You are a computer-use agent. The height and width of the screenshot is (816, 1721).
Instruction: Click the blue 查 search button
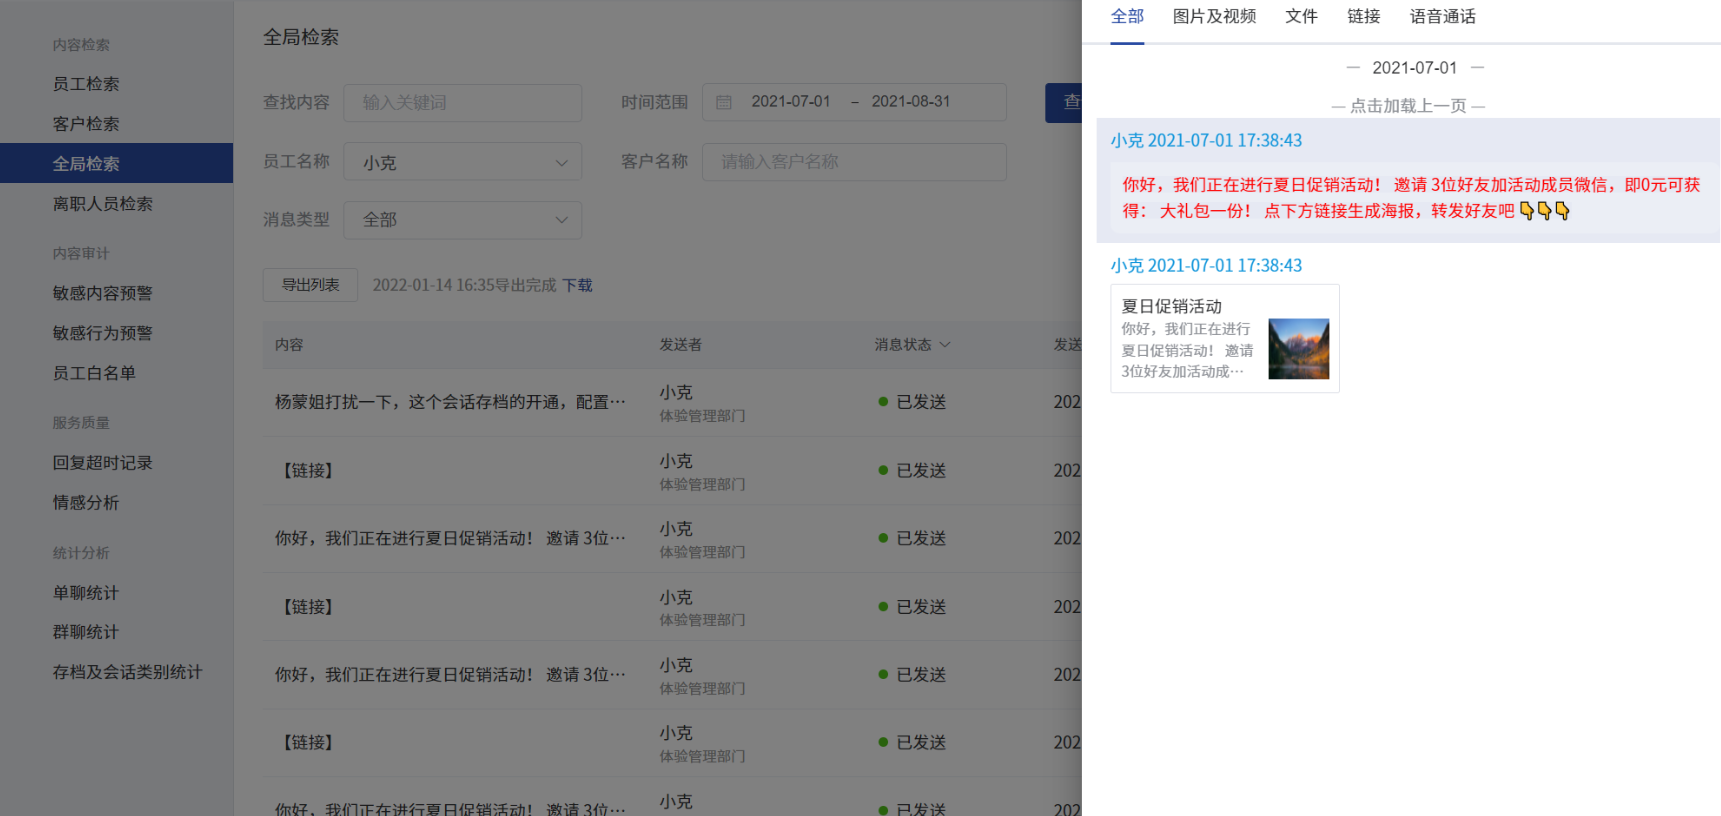pyautogui.click(x=1064, y=103)
